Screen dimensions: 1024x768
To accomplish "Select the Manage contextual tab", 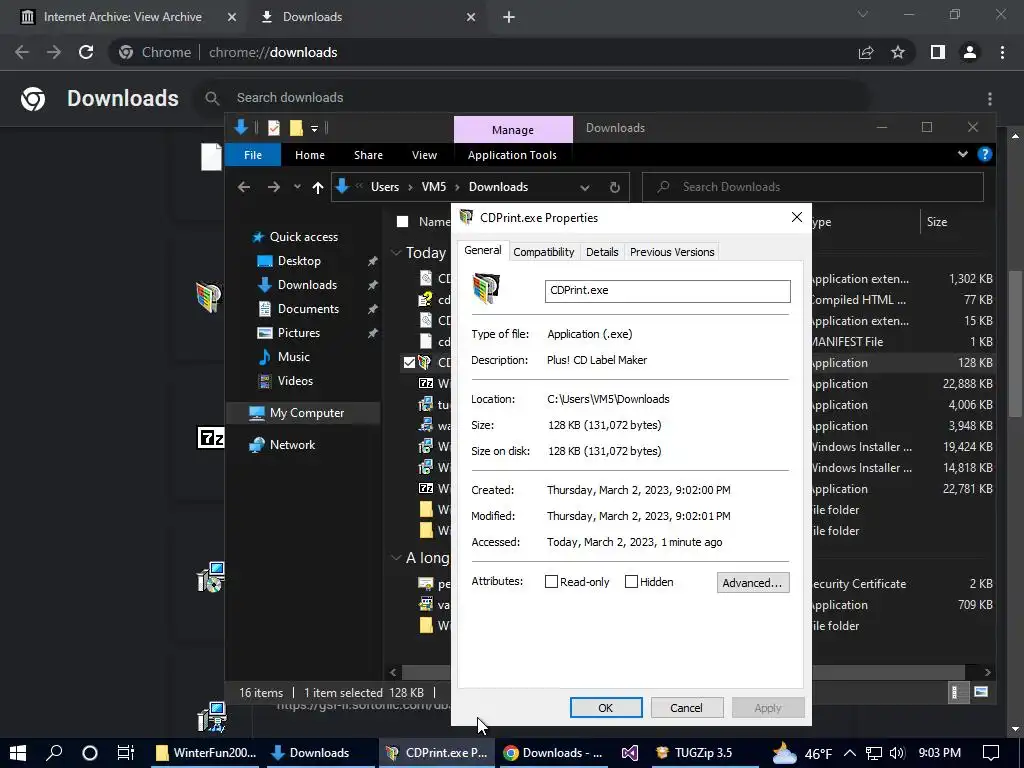I will pyautogui.click(x=513, y=130).
